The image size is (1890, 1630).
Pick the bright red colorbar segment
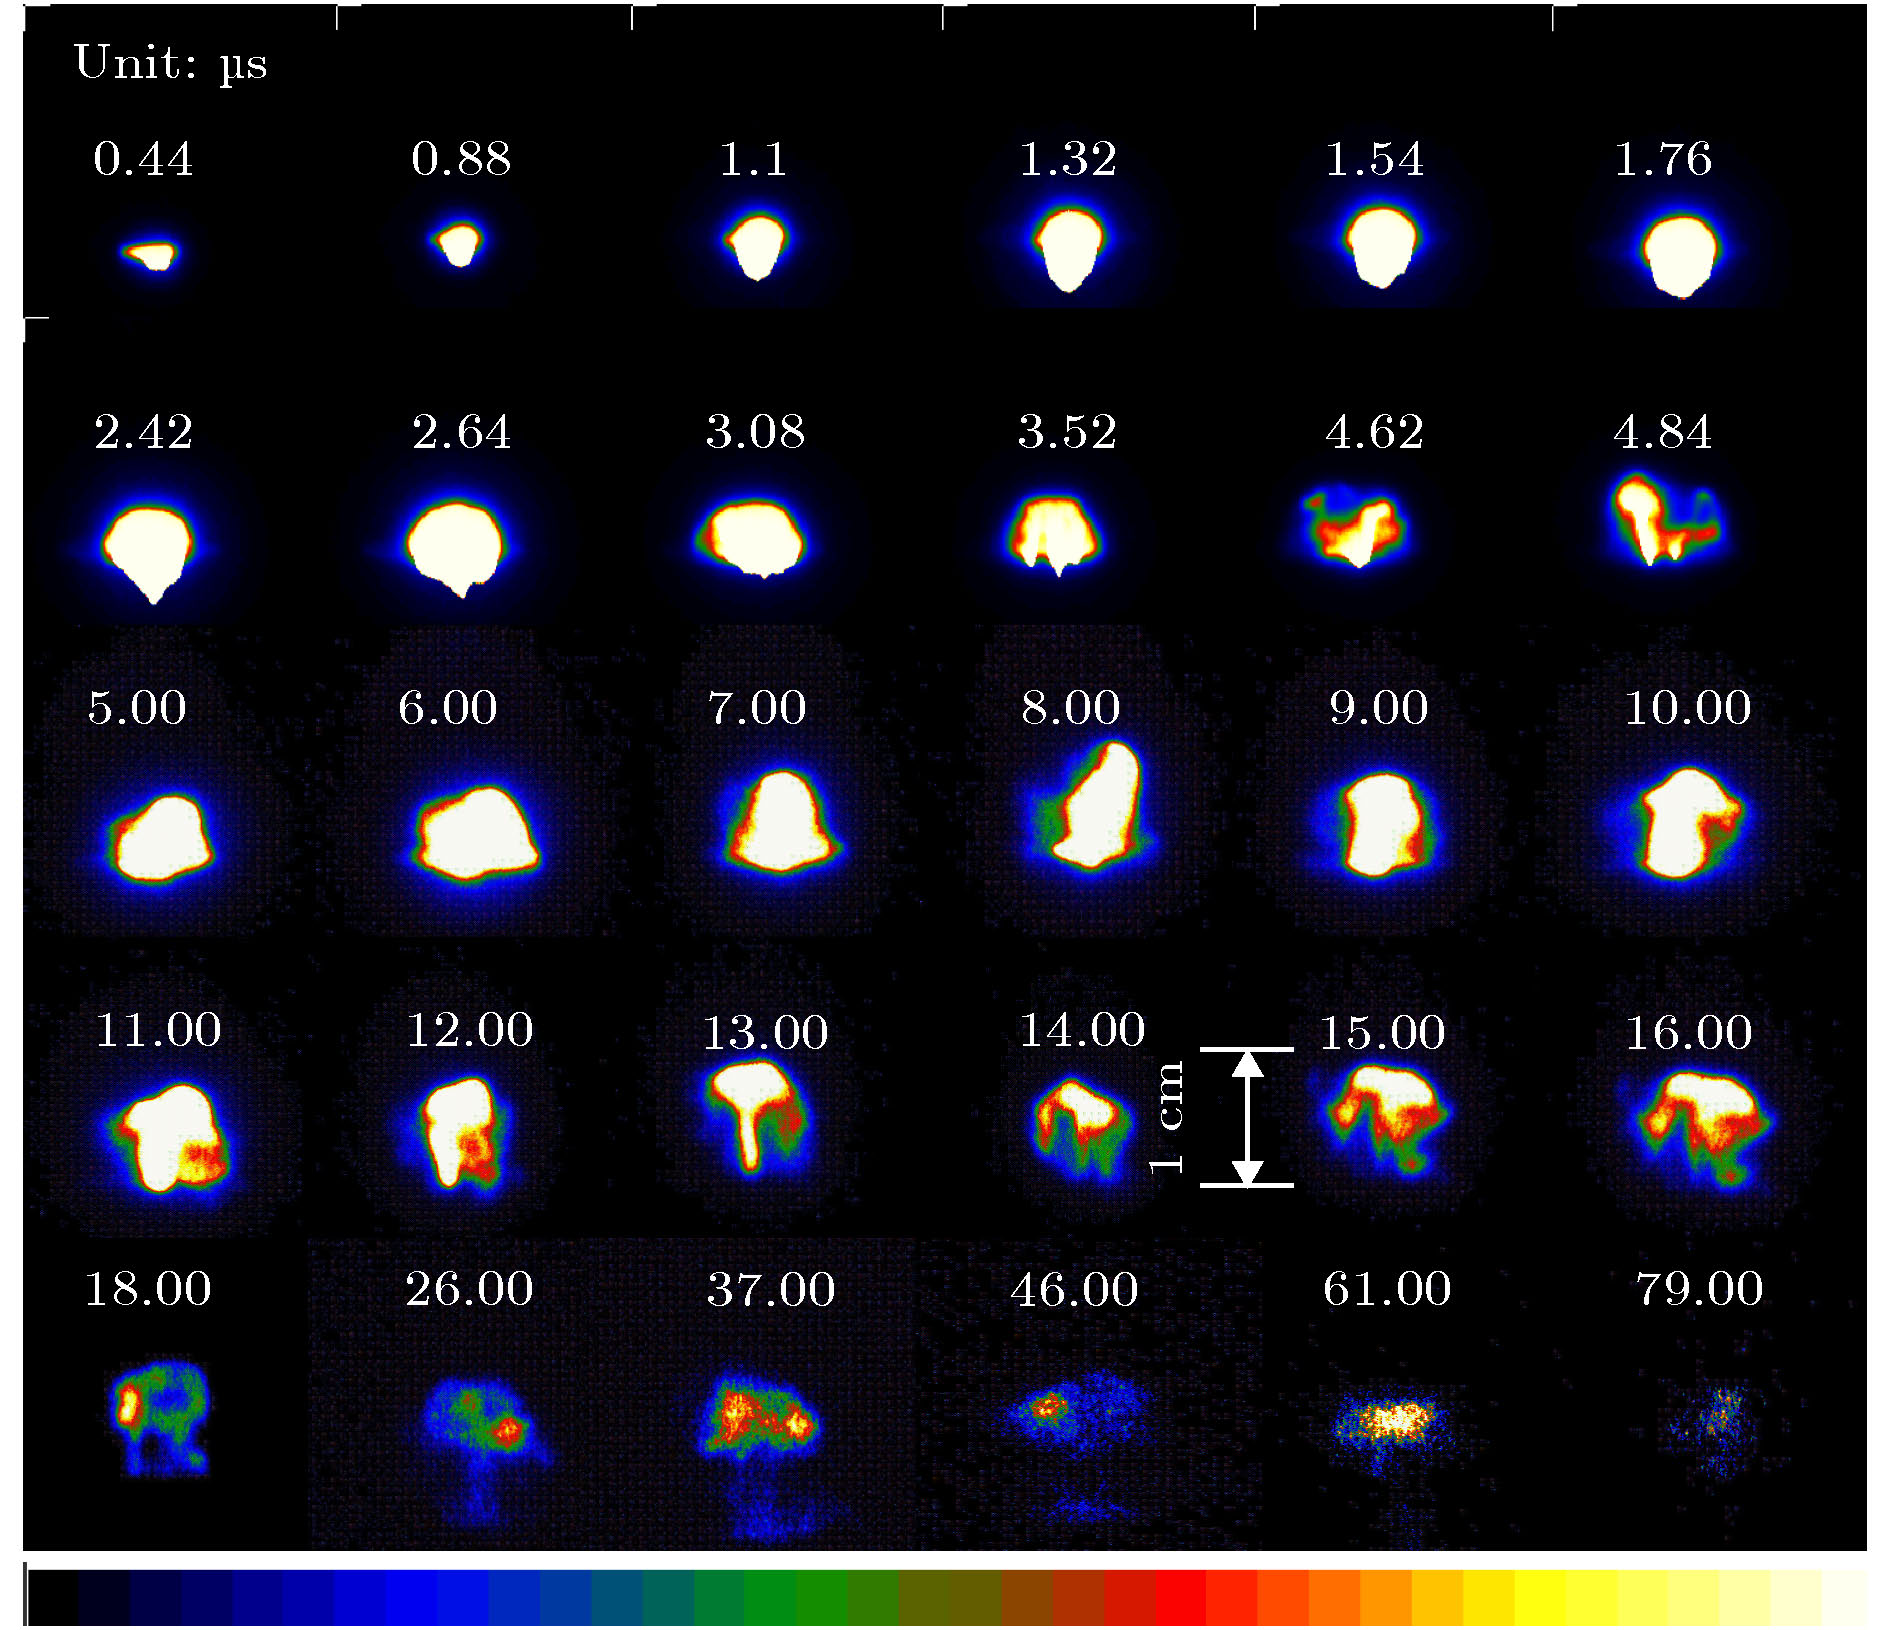pos(1180,1597)
